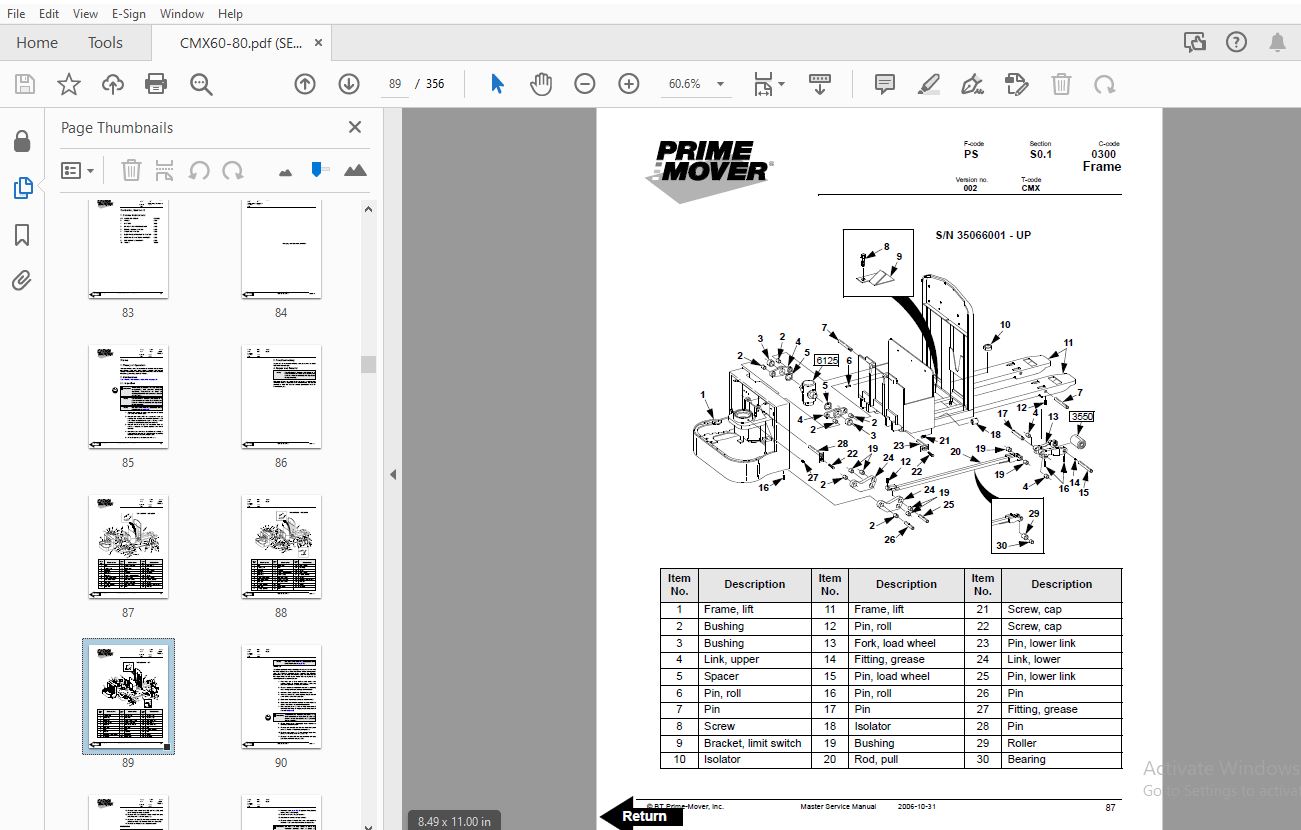1301x830 pixels.
Task: Click the current page number field
Action: (x=395, y=84)
